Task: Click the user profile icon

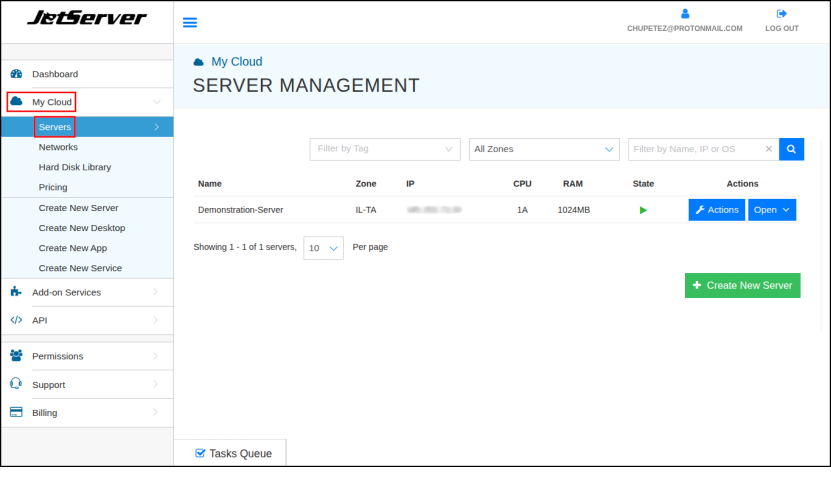Action: pyautogui.click(x=685, y=14)
